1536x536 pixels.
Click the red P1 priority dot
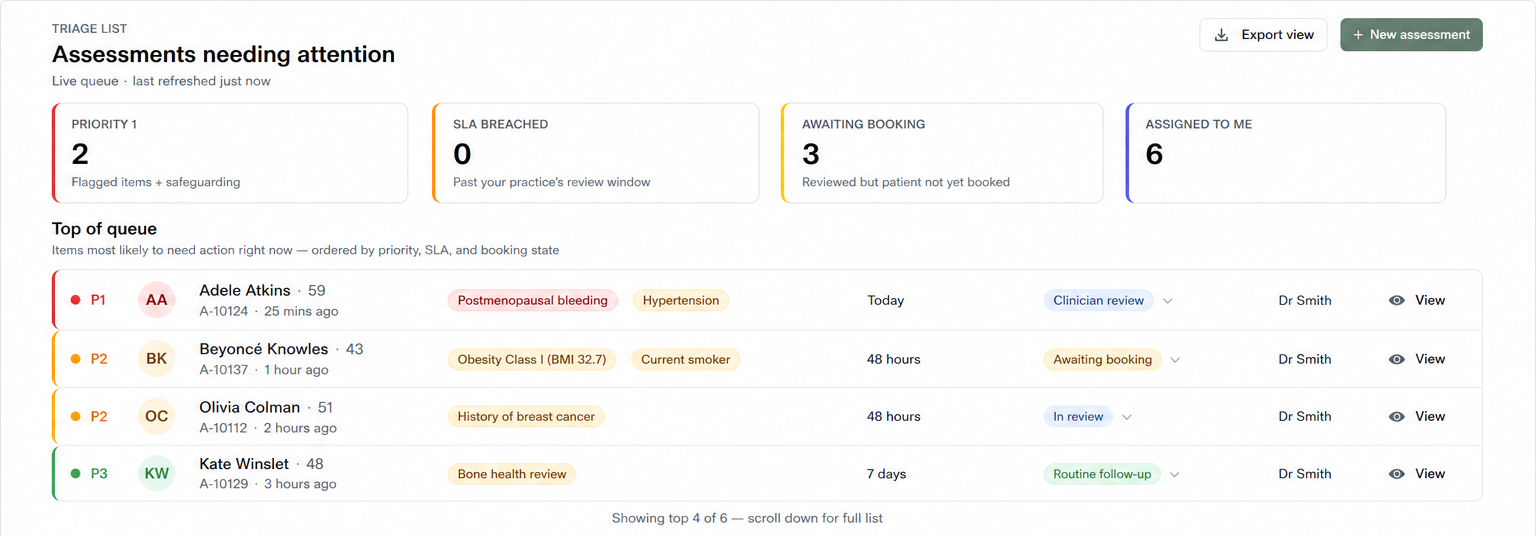pos(75,300)
